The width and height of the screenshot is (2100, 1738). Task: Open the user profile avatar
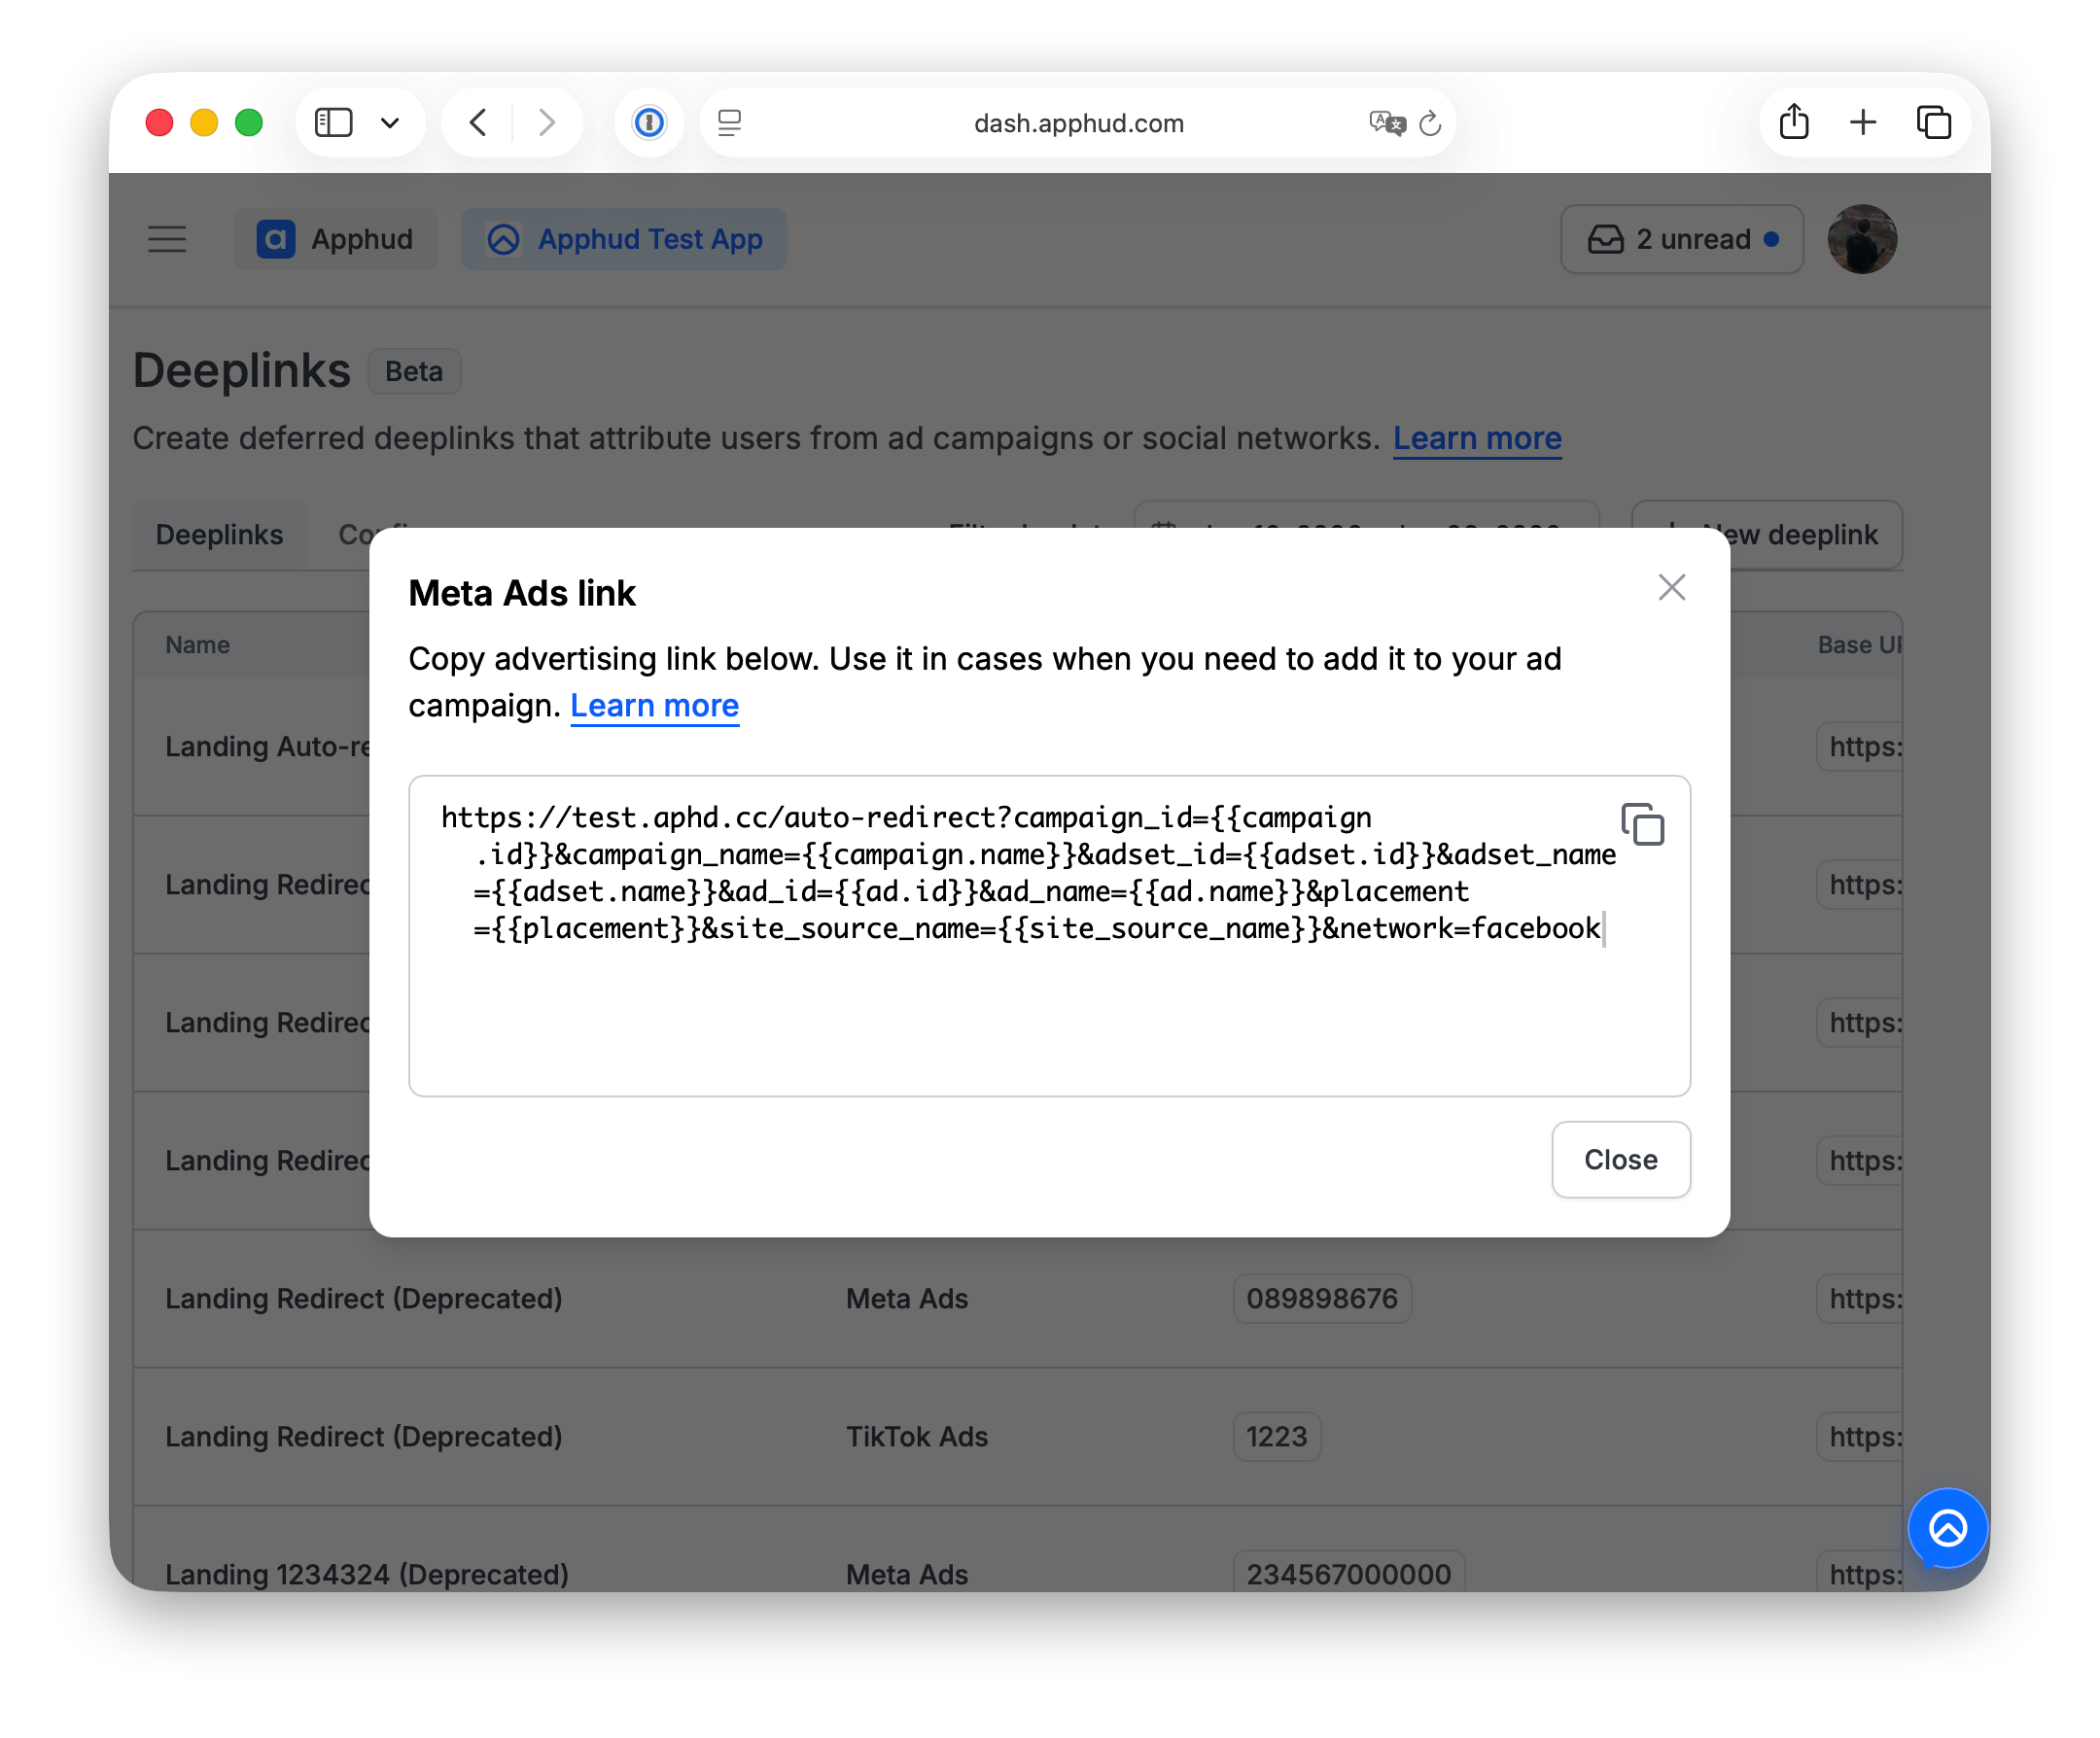[1861, 239]
